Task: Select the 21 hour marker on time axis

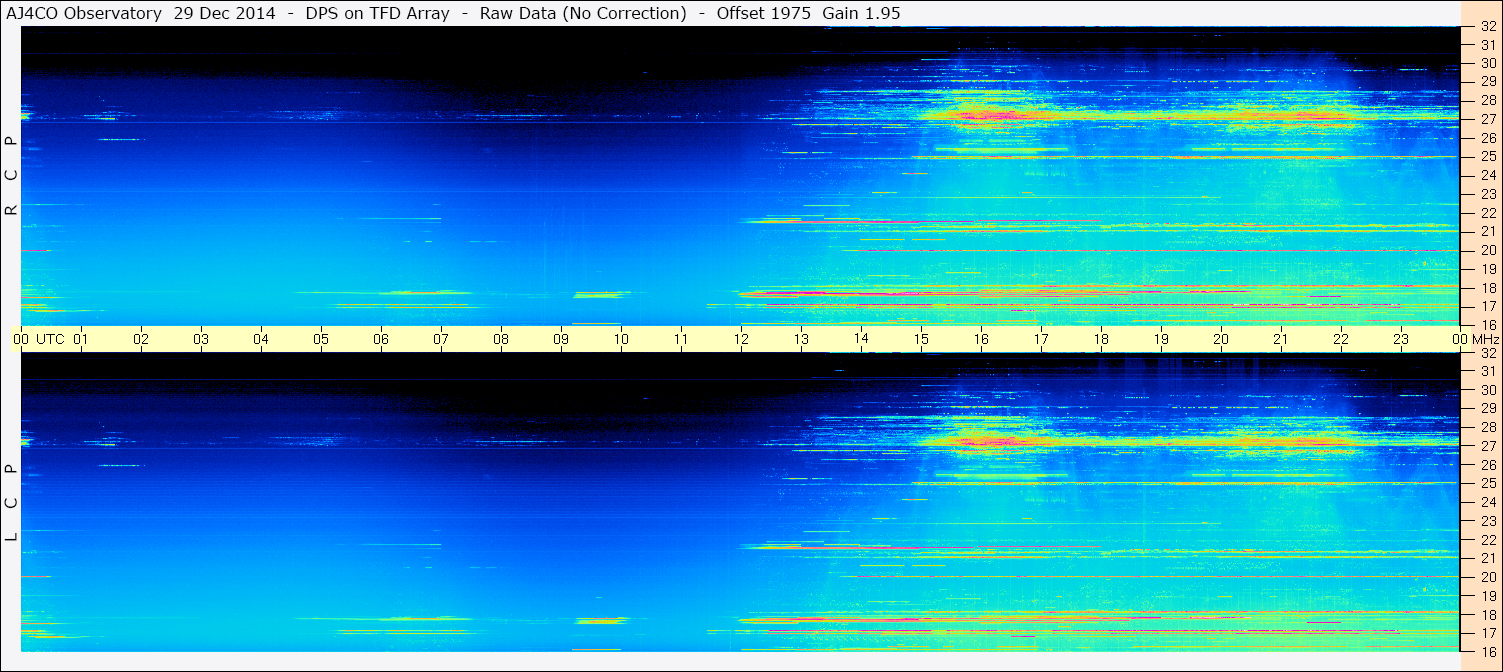Action: (x=1281, y=339)
